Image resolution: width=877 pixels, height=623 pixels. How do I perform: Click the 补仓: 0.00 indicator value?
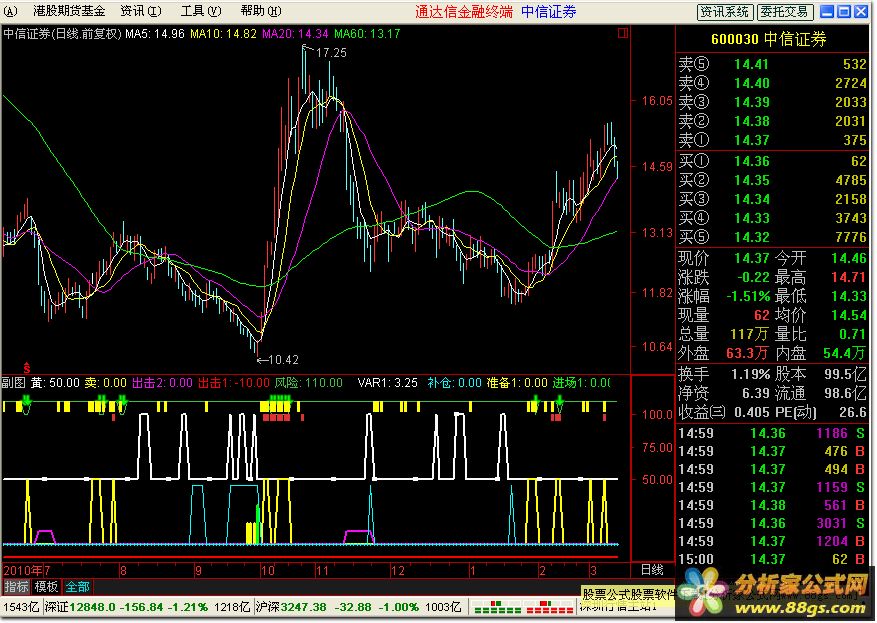[x=454, y=383]
